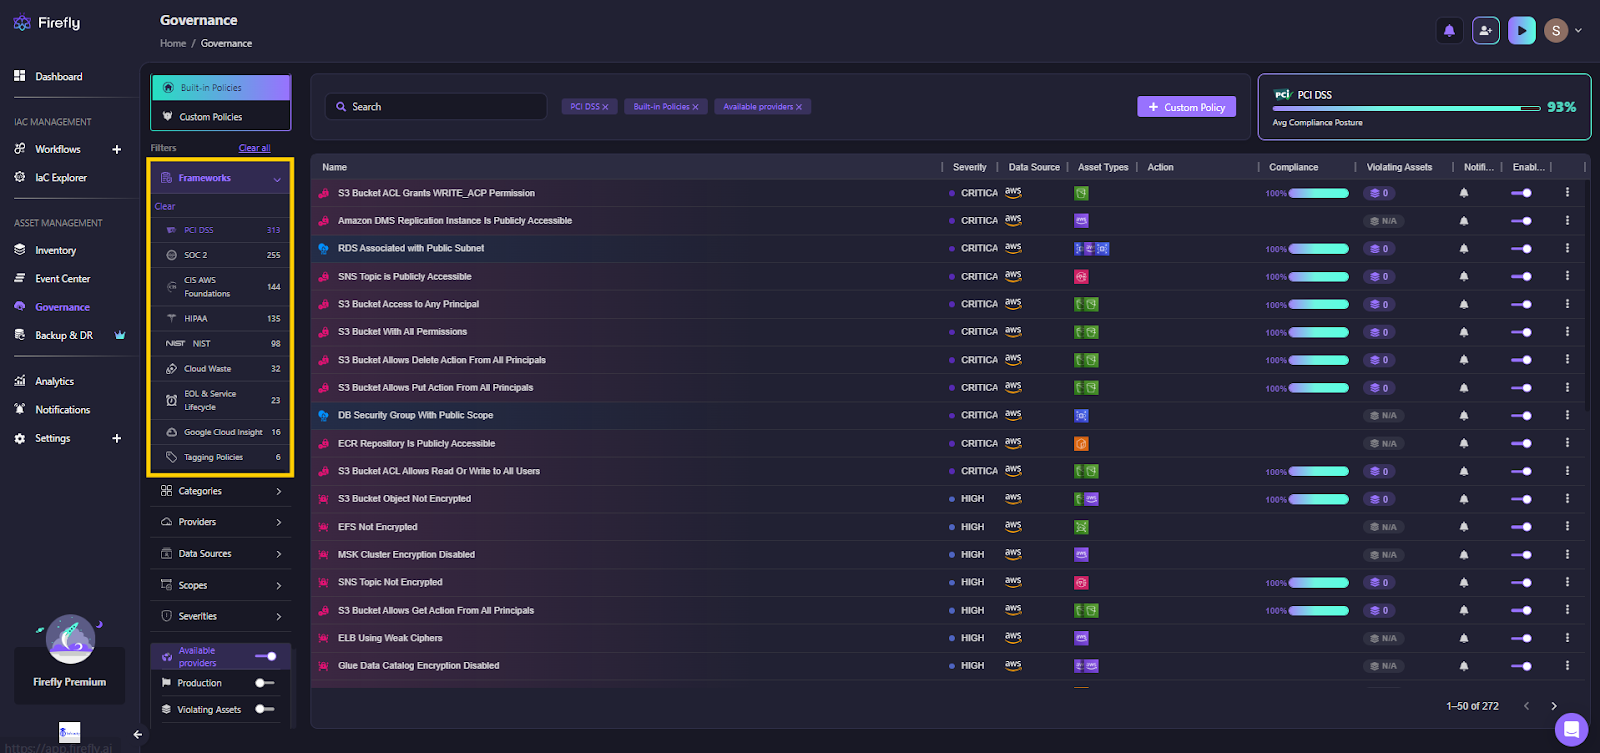
Task: Open Analytics from the sidebar
Action: tap(54, 381)
